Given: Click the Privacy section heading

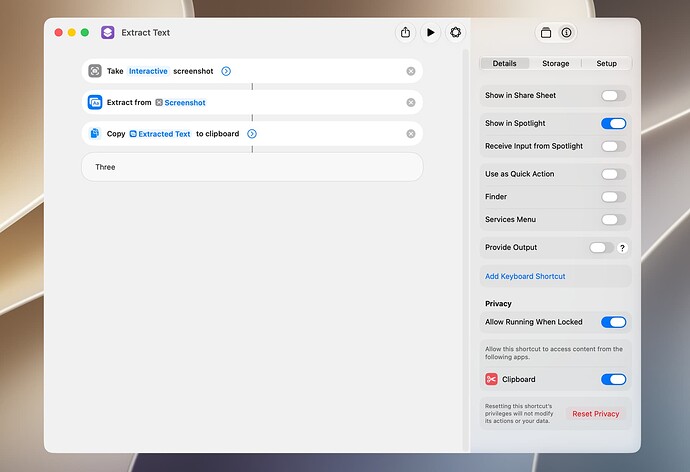Looking at the screenshot, I should point(498,304).
